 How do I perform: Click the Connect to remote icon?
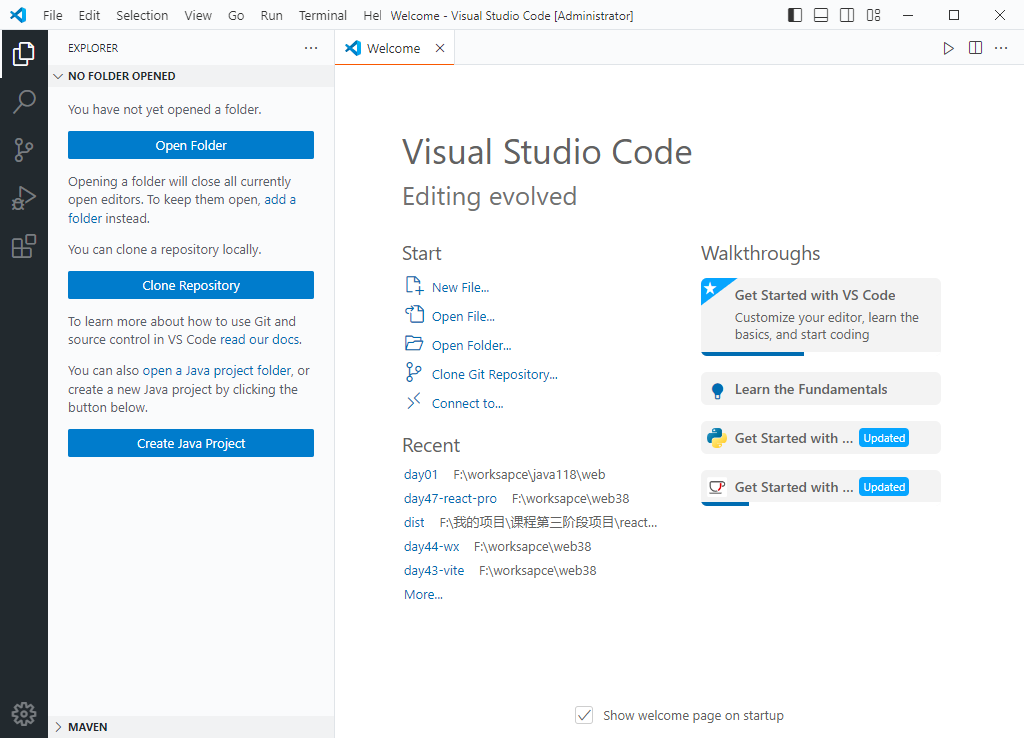point(413,402)
